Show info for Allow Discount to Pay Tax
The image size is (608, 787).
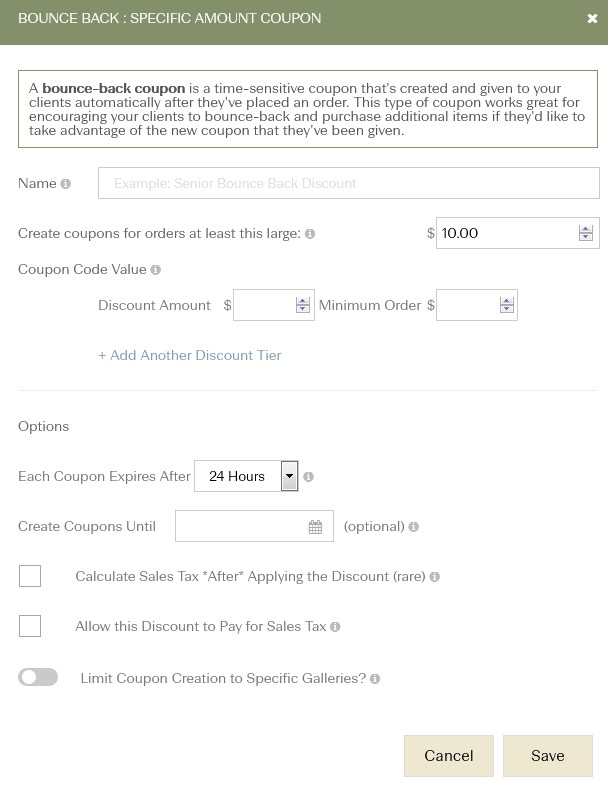click(335, 627)
